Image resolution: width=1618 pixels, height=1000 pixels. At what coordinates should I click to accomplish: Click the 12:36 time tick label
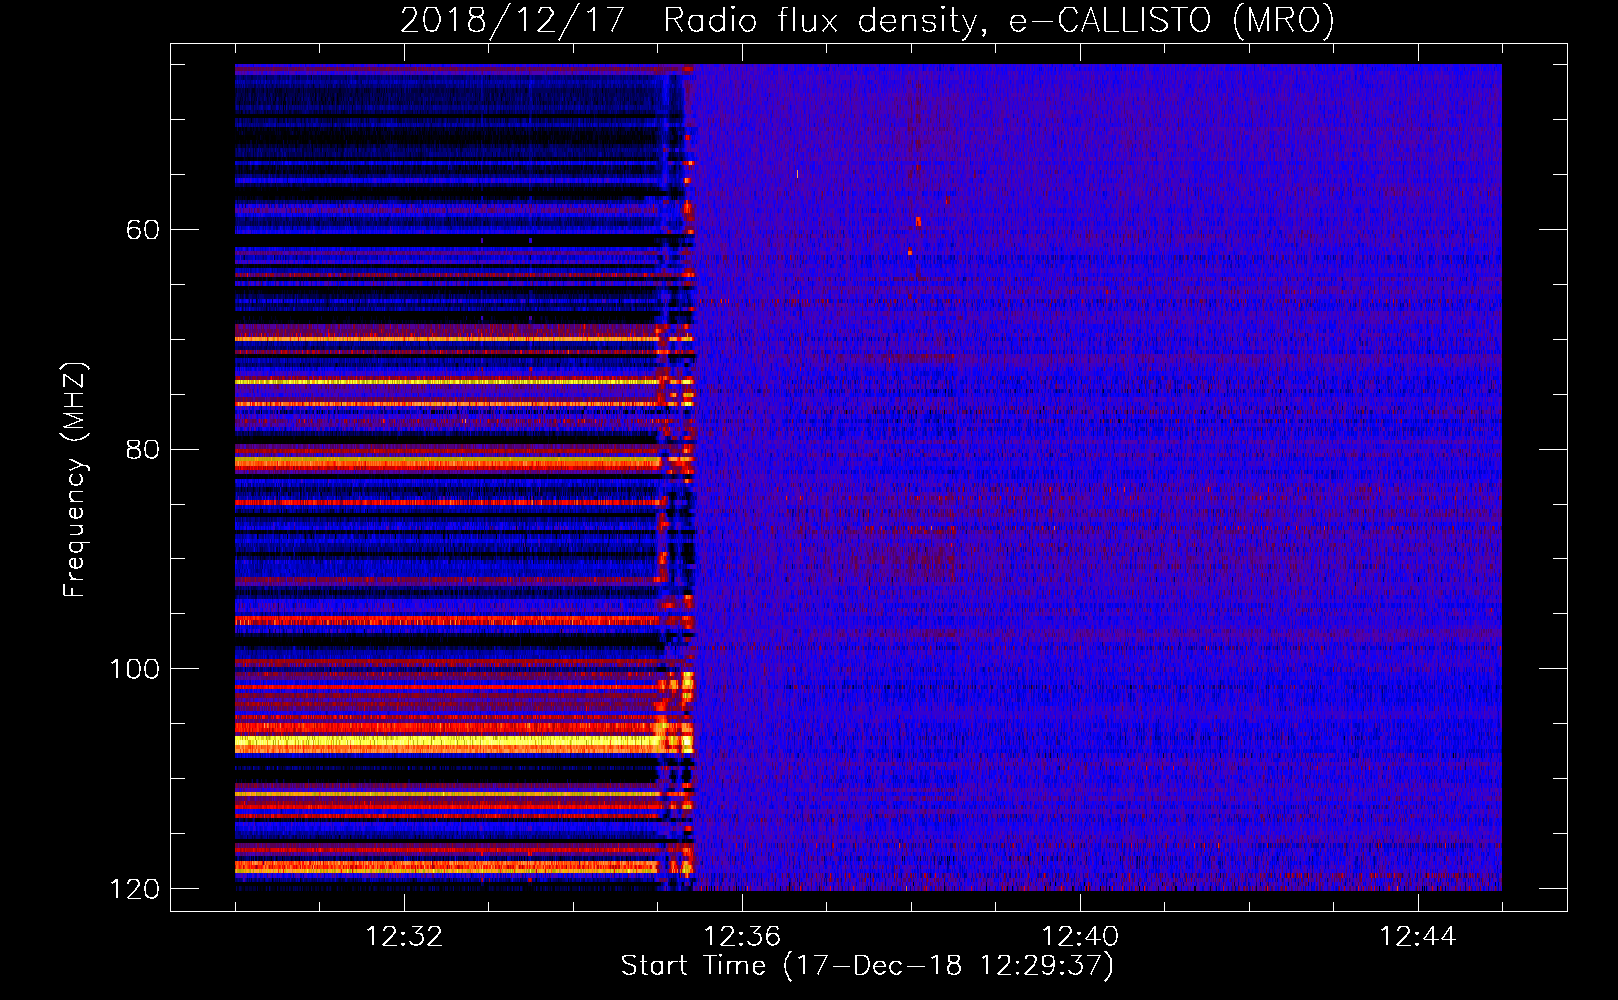point(742,936)
